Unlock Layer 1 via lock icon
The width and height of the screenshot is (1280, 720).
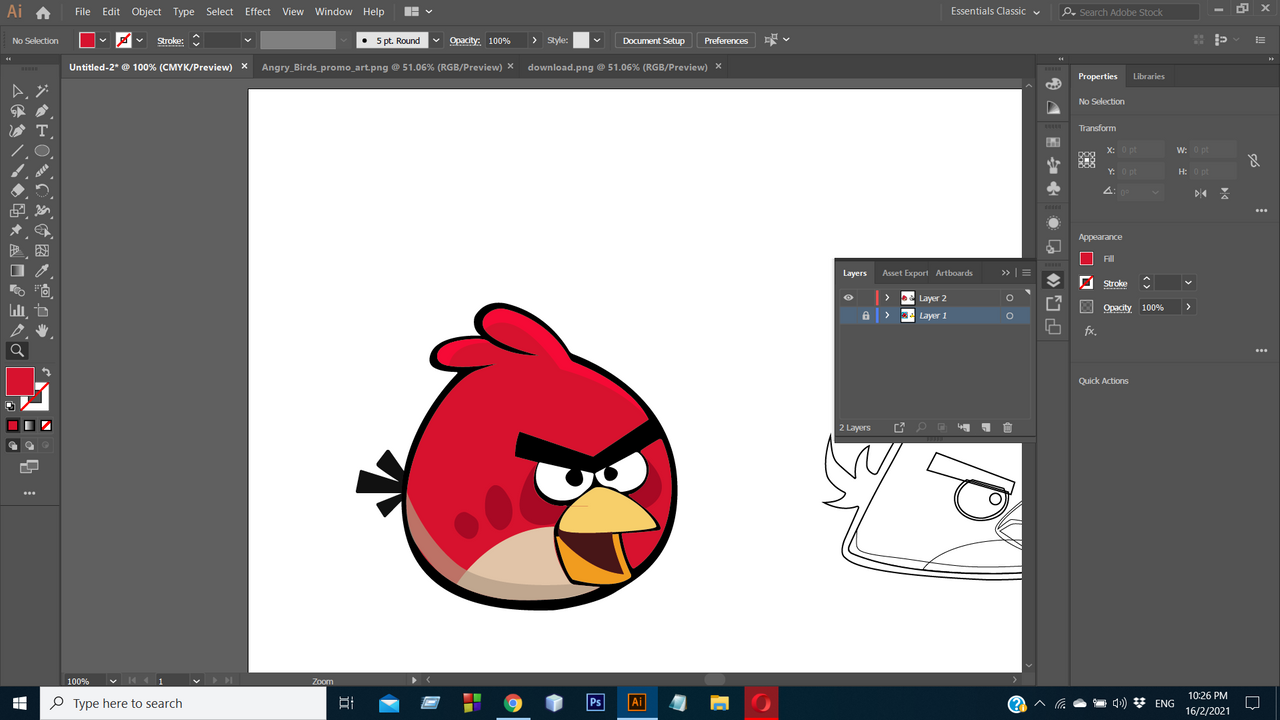[x=866, y=316]
